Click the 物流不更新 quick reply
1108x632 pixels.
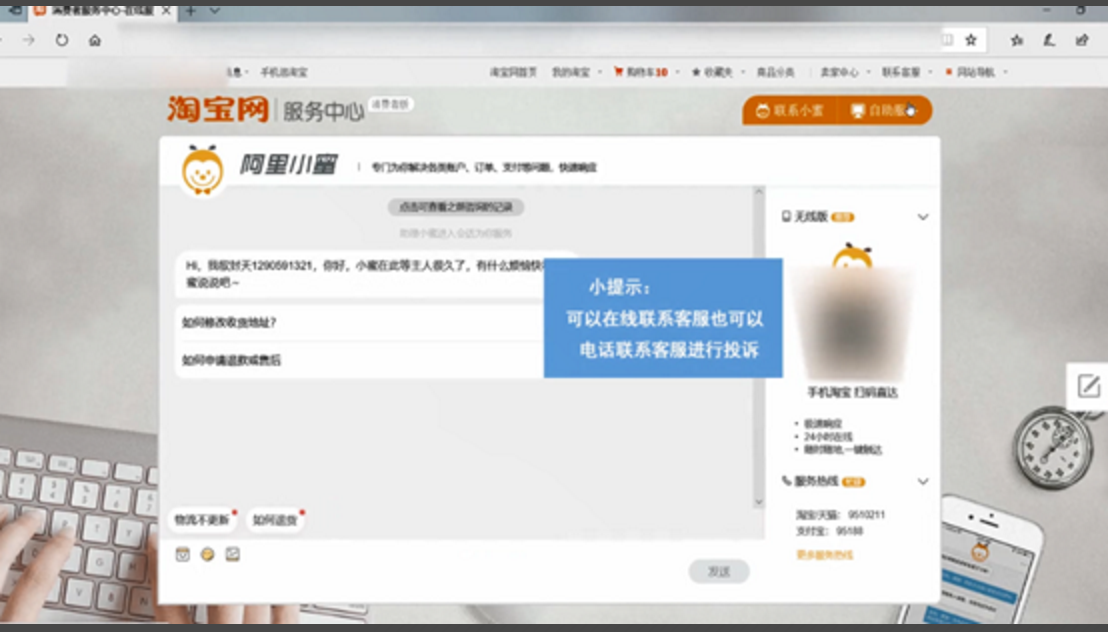coord(202,520)
